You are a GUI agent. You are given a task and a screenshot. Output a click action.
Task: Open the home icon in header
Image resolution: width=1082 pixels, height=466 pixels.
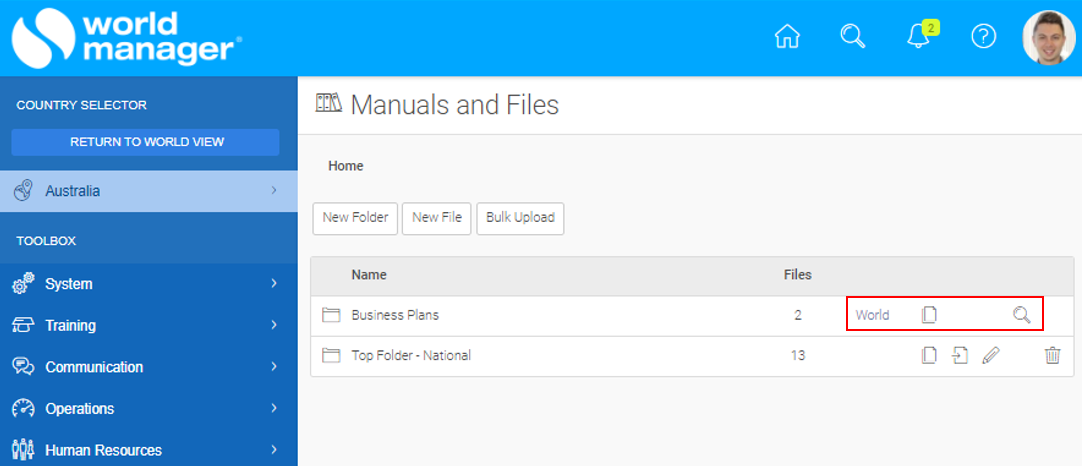coord(787,36)
